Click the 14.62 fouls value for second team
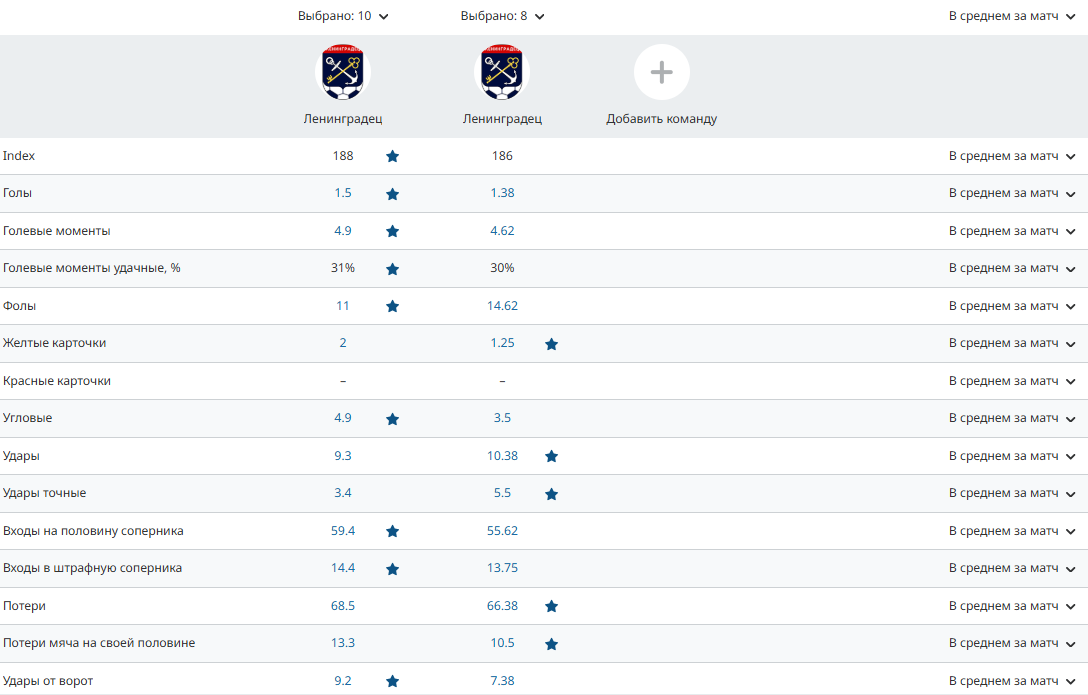The width and height of the screenshot is (1088, 695). 502,306
